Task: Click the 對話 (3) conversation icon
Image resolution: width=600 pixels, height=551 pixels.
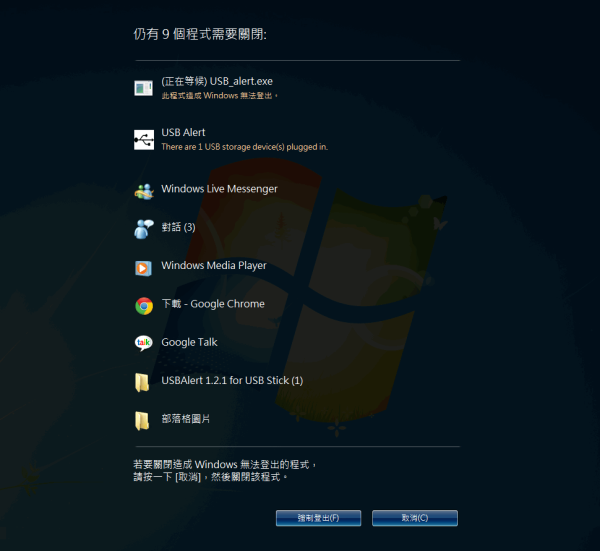Action: coord(144,229)
